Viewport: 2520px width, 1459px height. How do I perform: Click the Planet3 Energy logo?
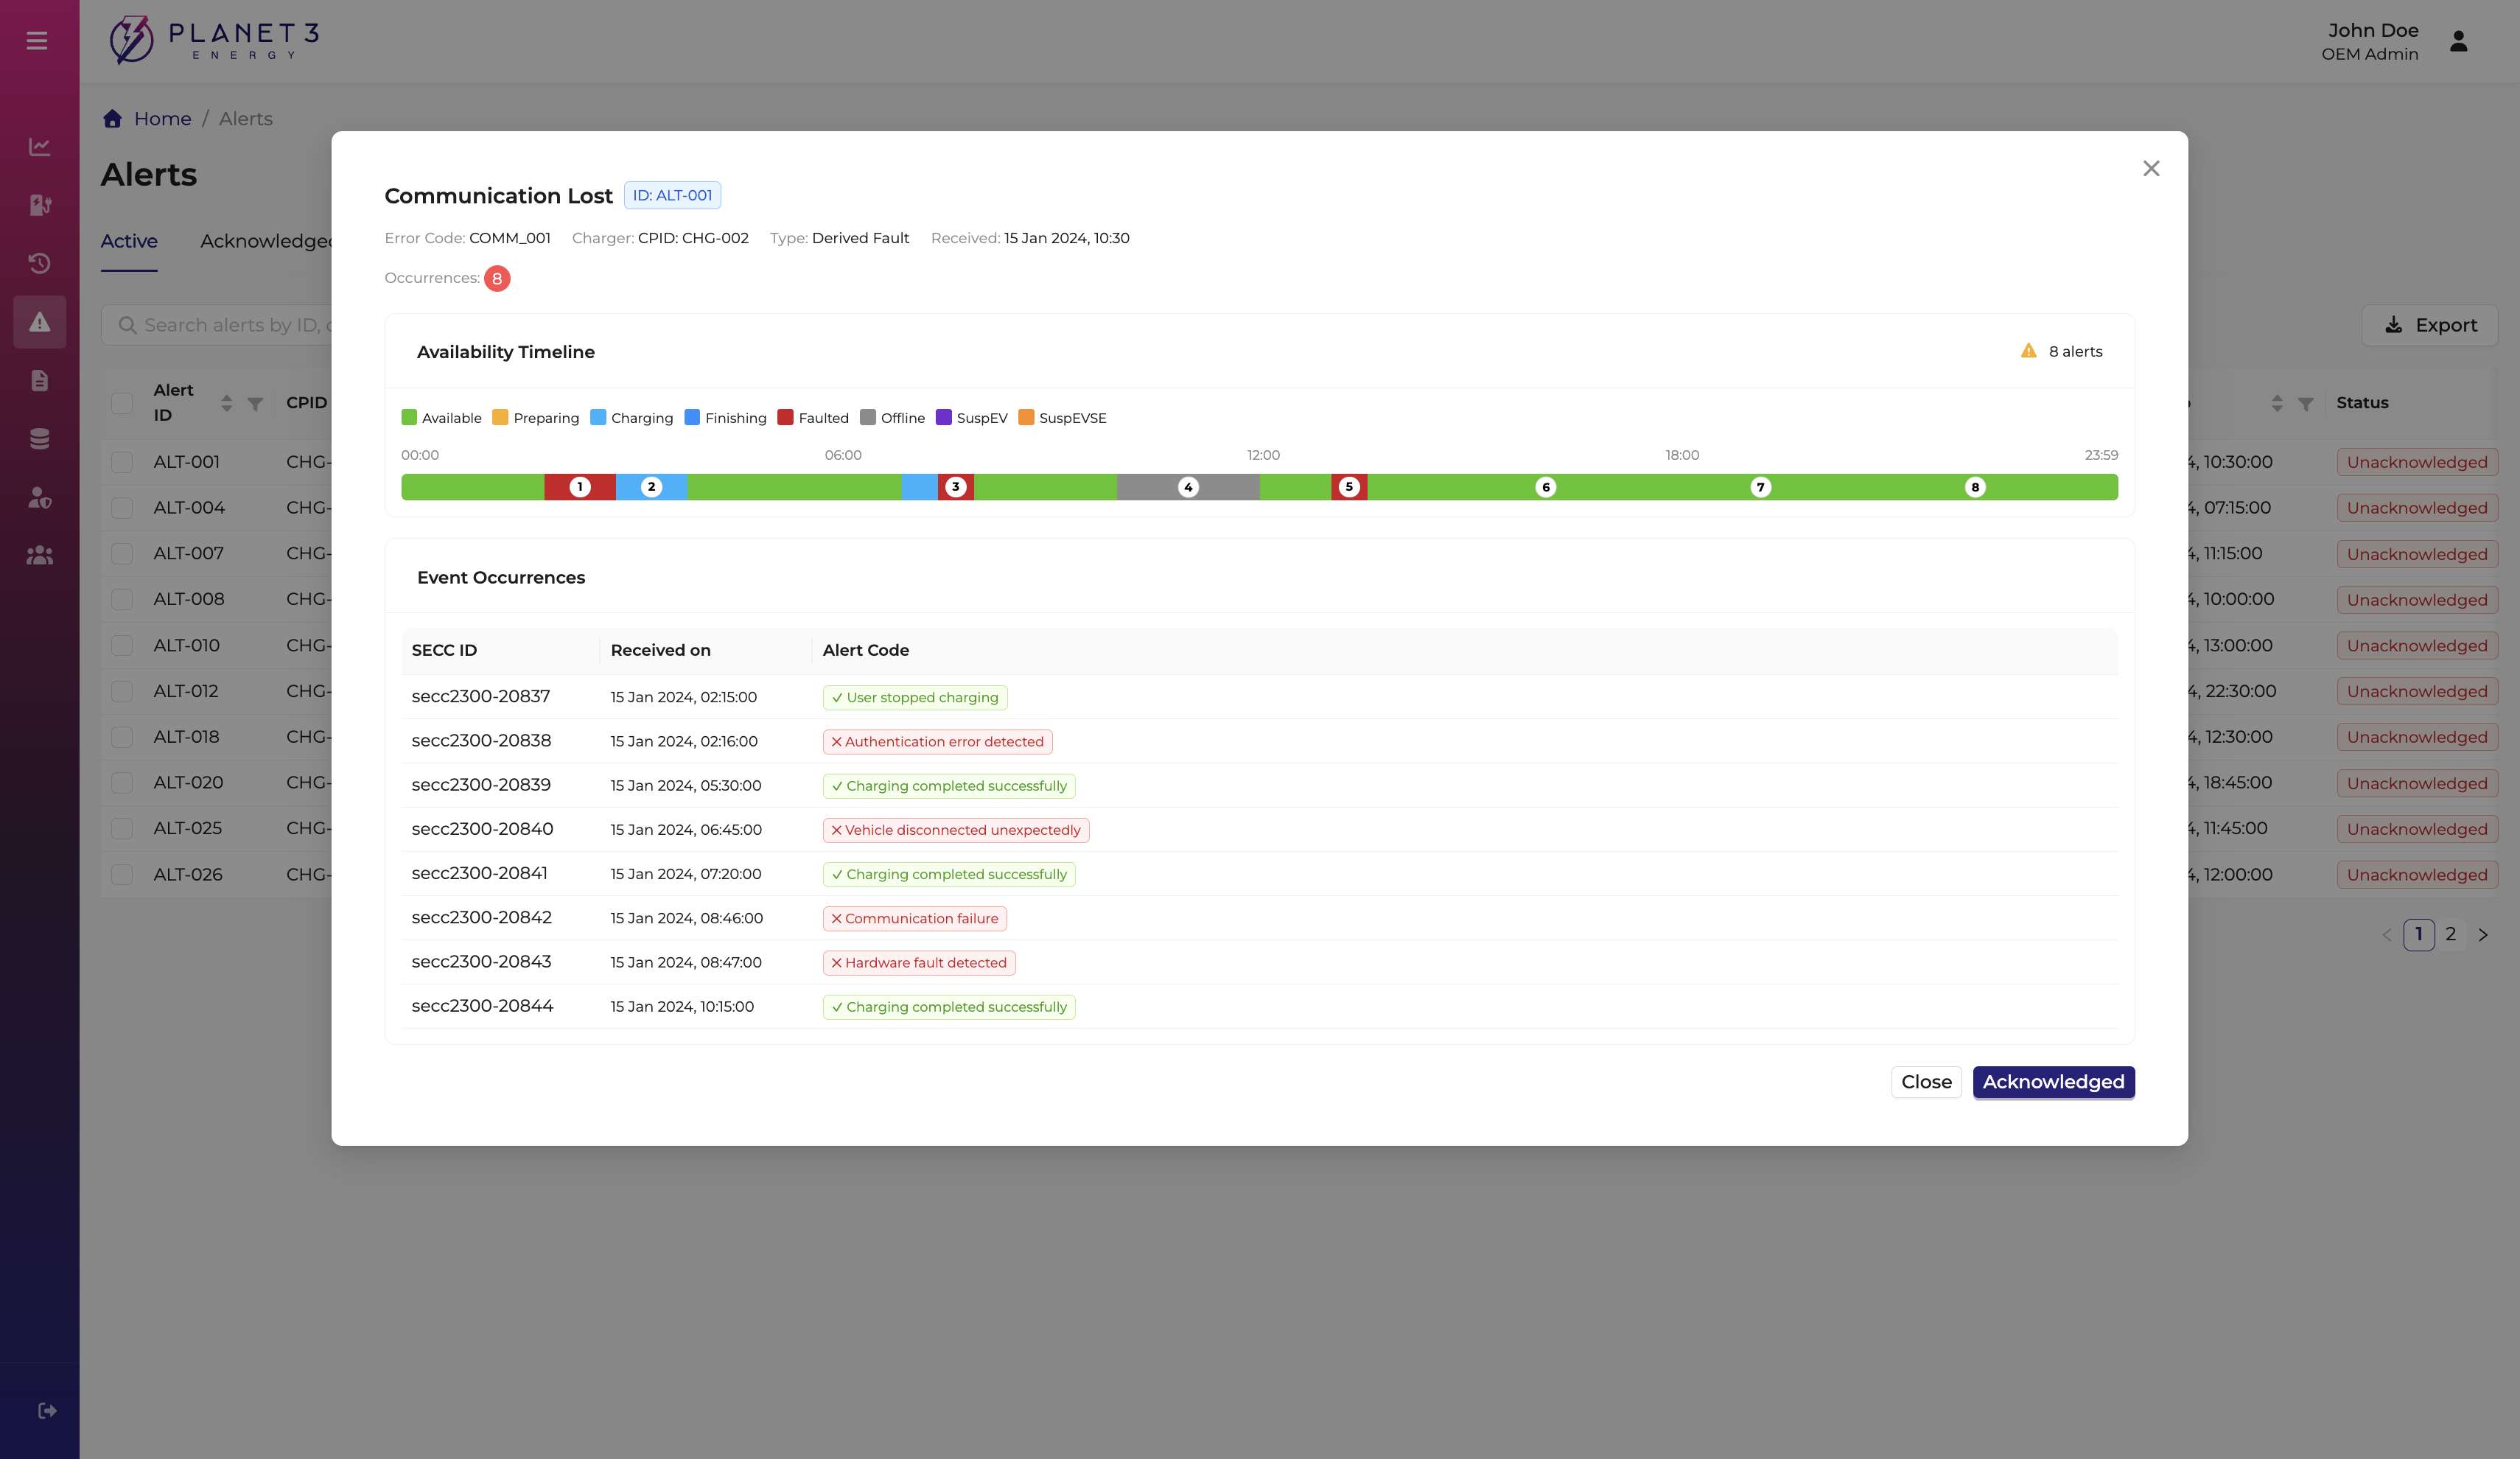(215, 40)
